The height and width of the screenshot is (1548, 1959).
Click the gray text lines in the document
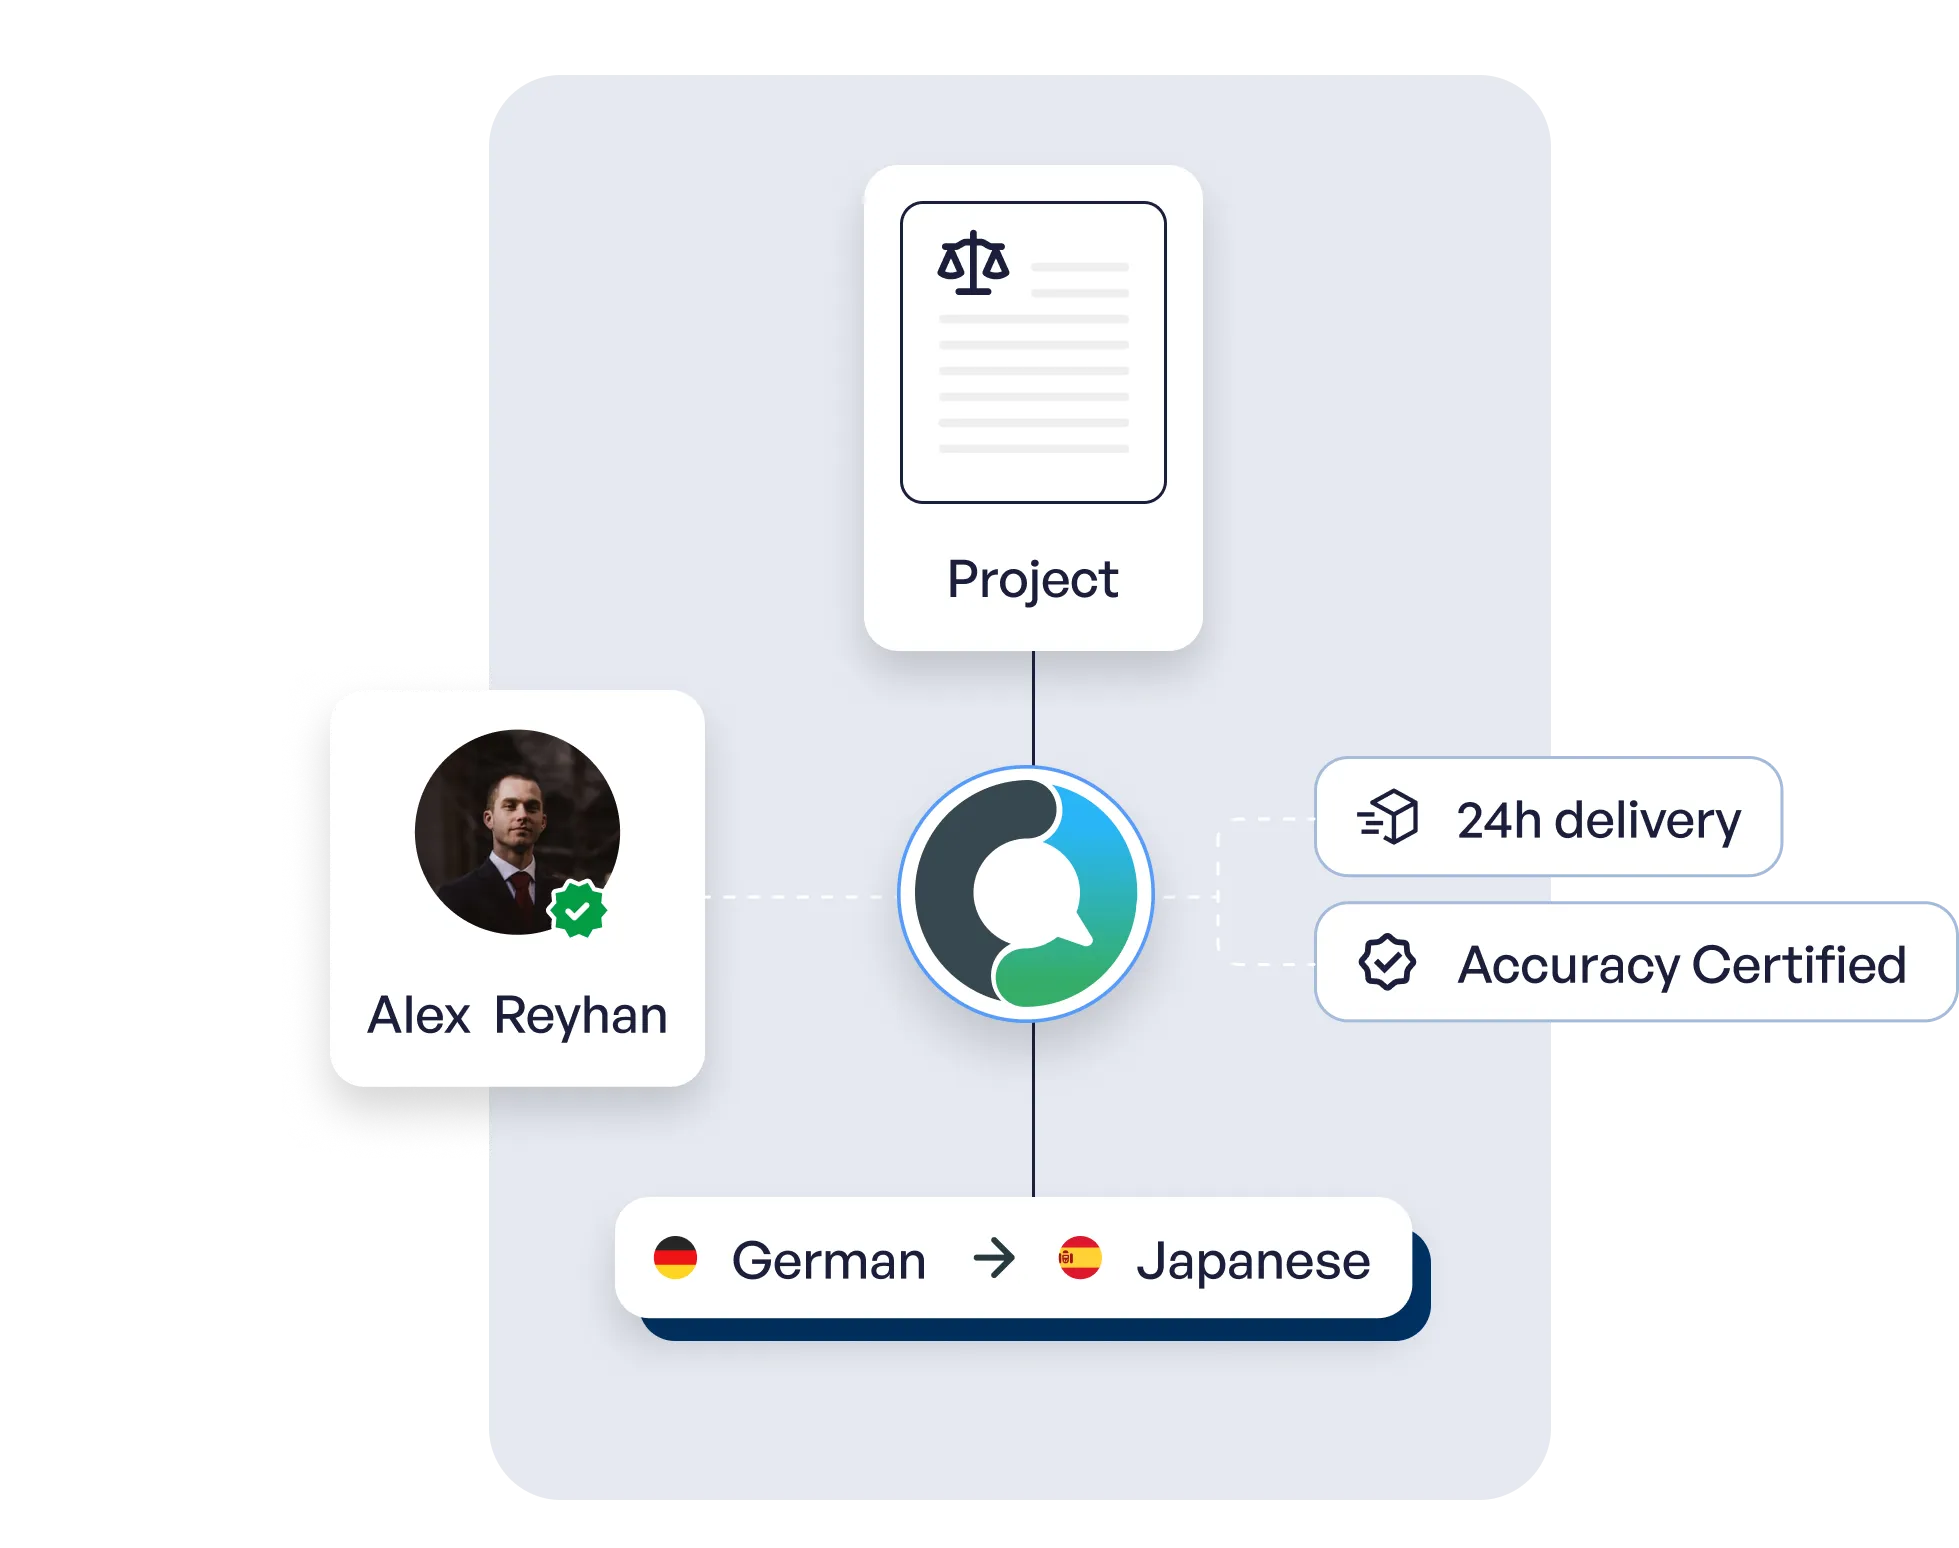(x=1033, y=383)
